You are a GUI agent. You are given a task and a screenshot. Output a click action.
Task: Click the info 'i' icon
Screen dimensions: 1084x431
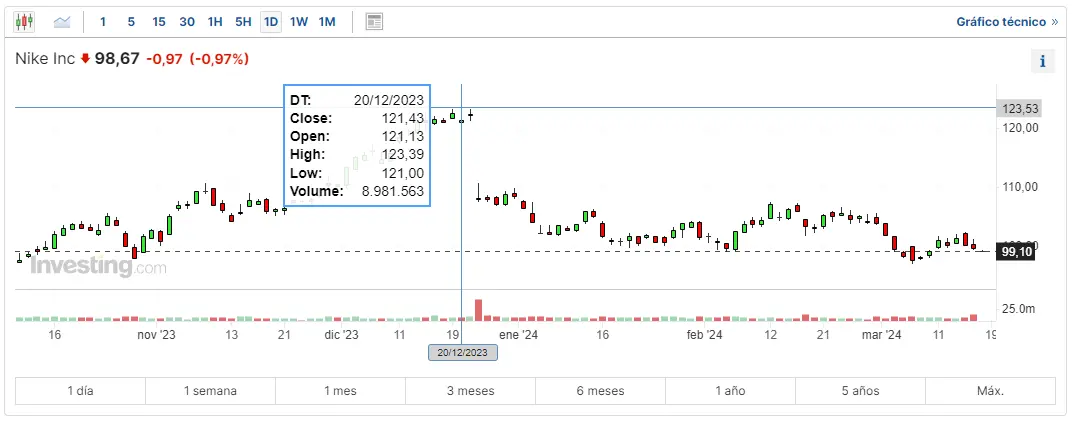point(1043,62)
